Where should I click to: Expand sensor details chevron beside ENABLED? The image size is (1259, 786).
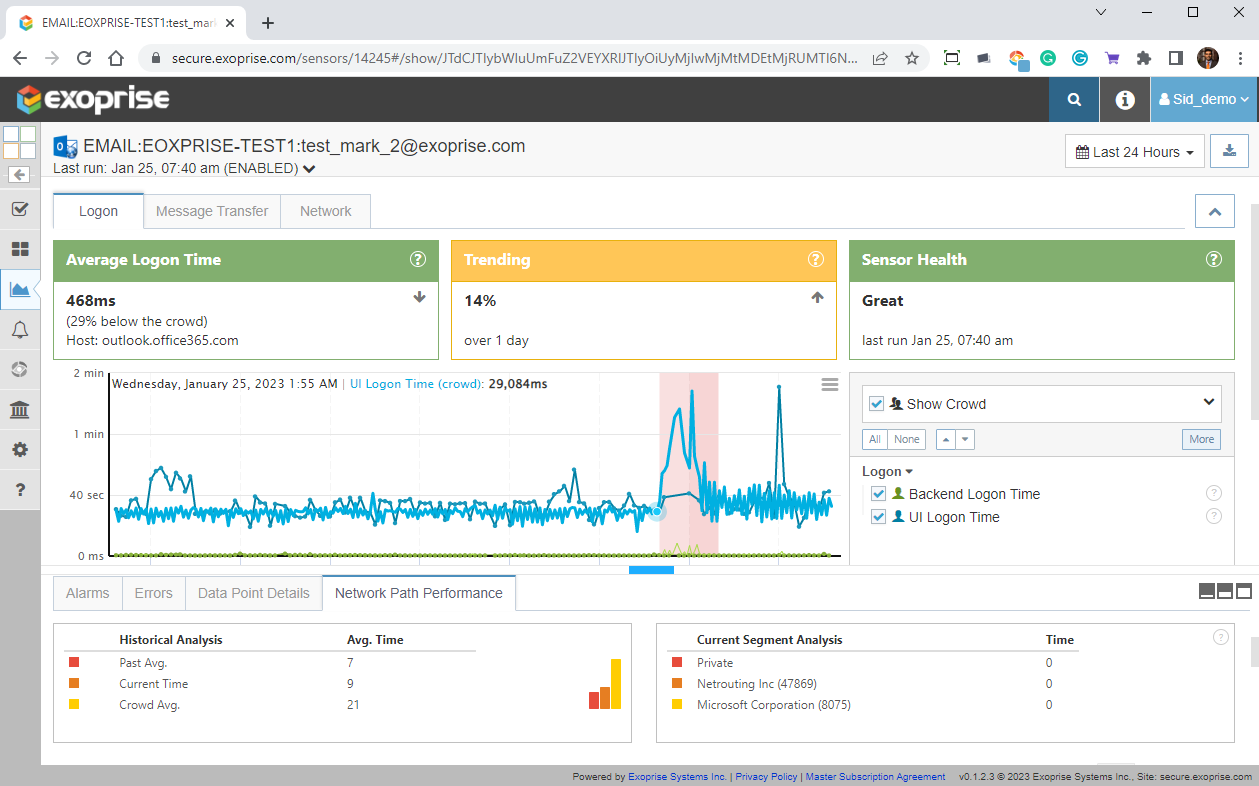[x=309, y=169]
